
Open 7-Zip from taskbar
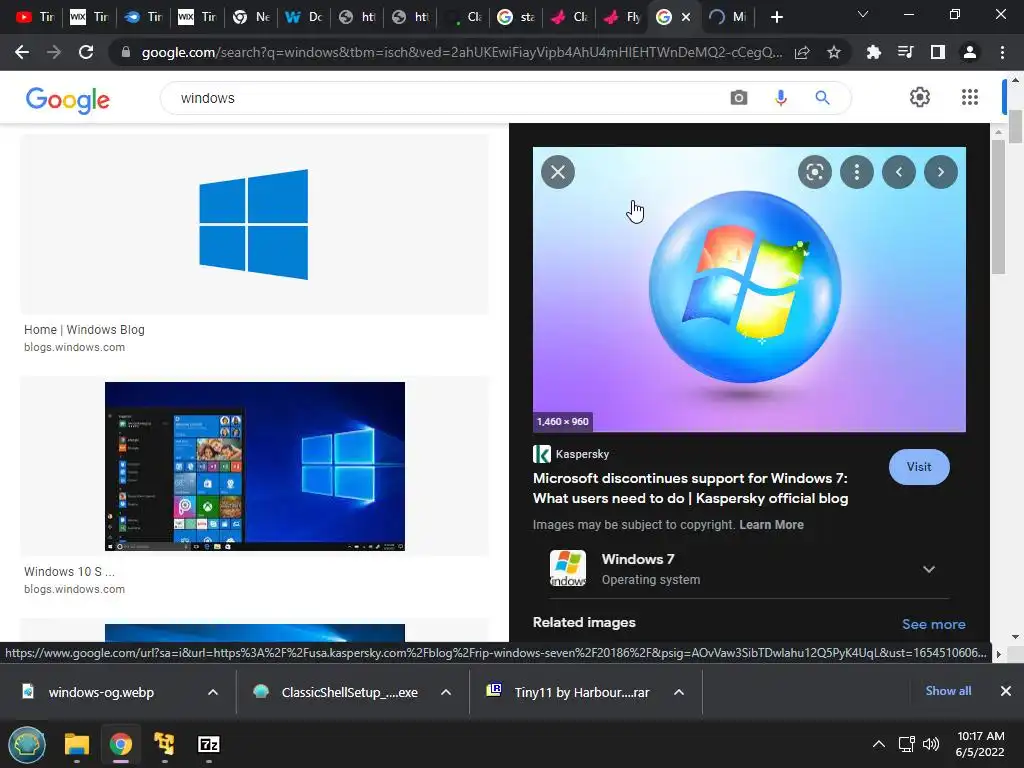point(208,744)
